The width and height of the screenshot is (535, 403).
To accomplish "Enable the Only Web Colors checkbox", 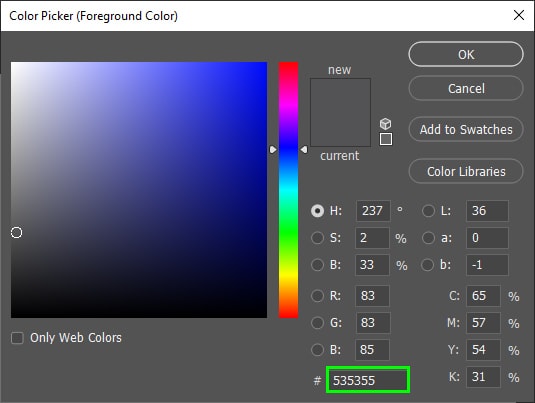I will click(17, 338).
